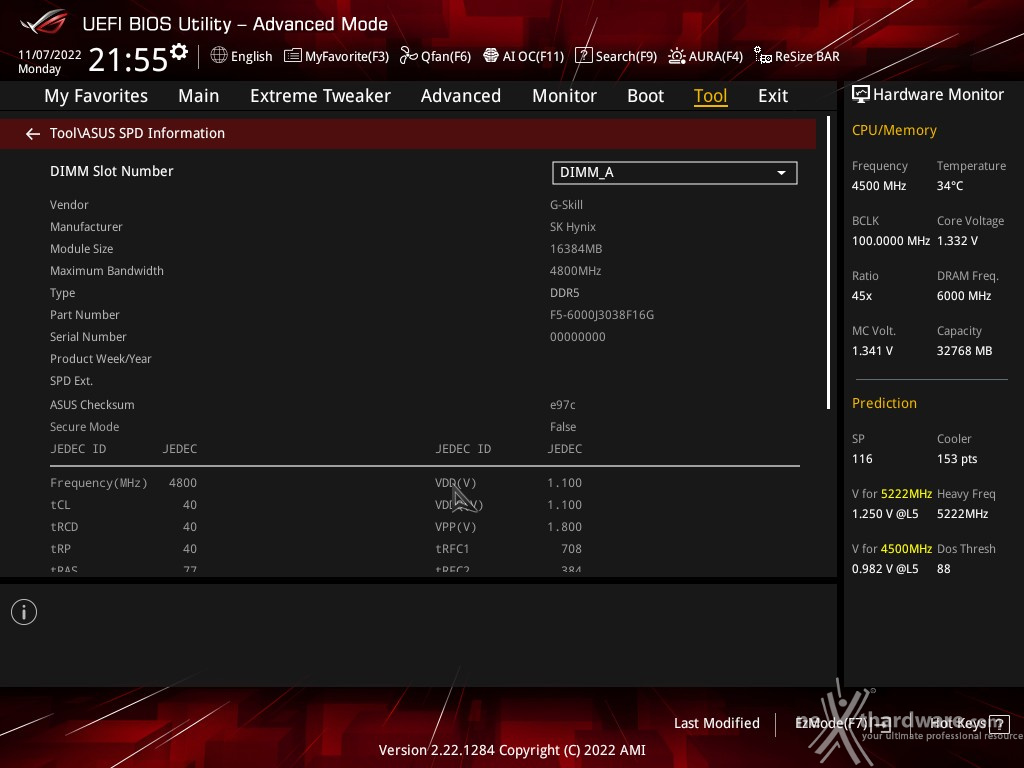Click tRCD row label

[64, 527]
